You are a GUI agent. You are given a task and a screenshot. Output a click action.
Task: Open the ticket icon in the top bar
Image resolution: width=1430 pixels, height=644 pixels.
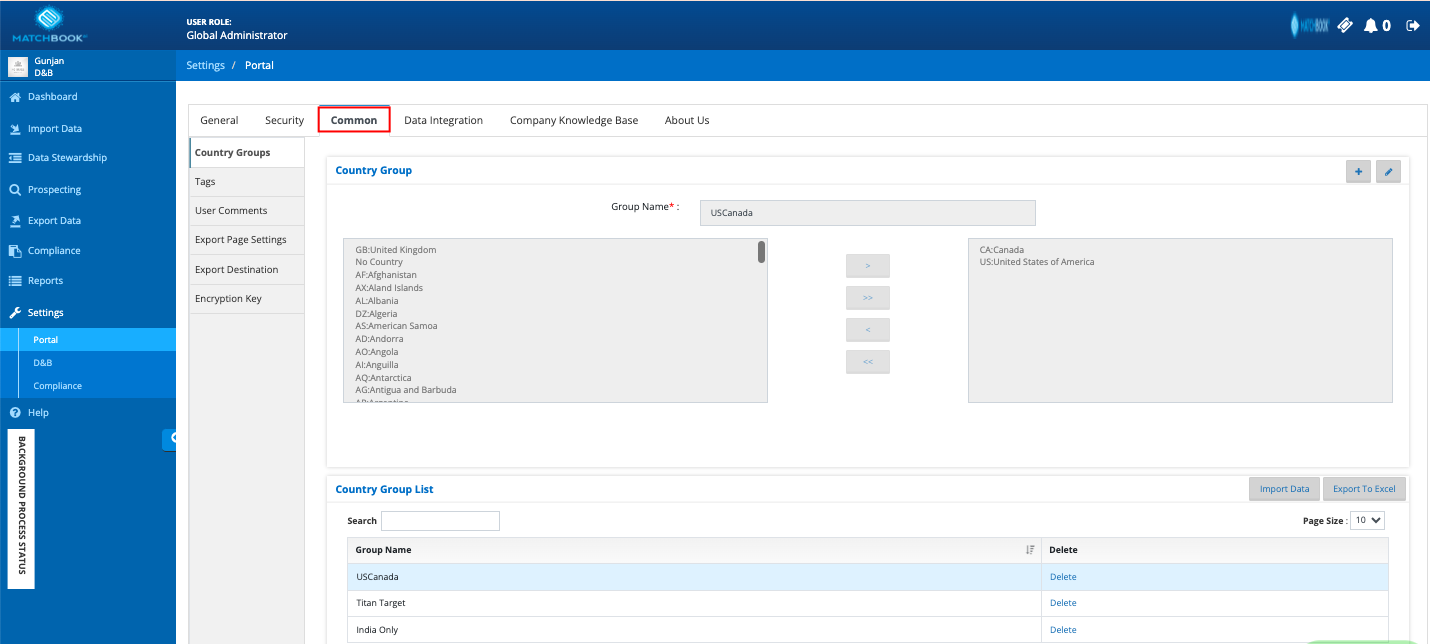(x=1345, y=25)
